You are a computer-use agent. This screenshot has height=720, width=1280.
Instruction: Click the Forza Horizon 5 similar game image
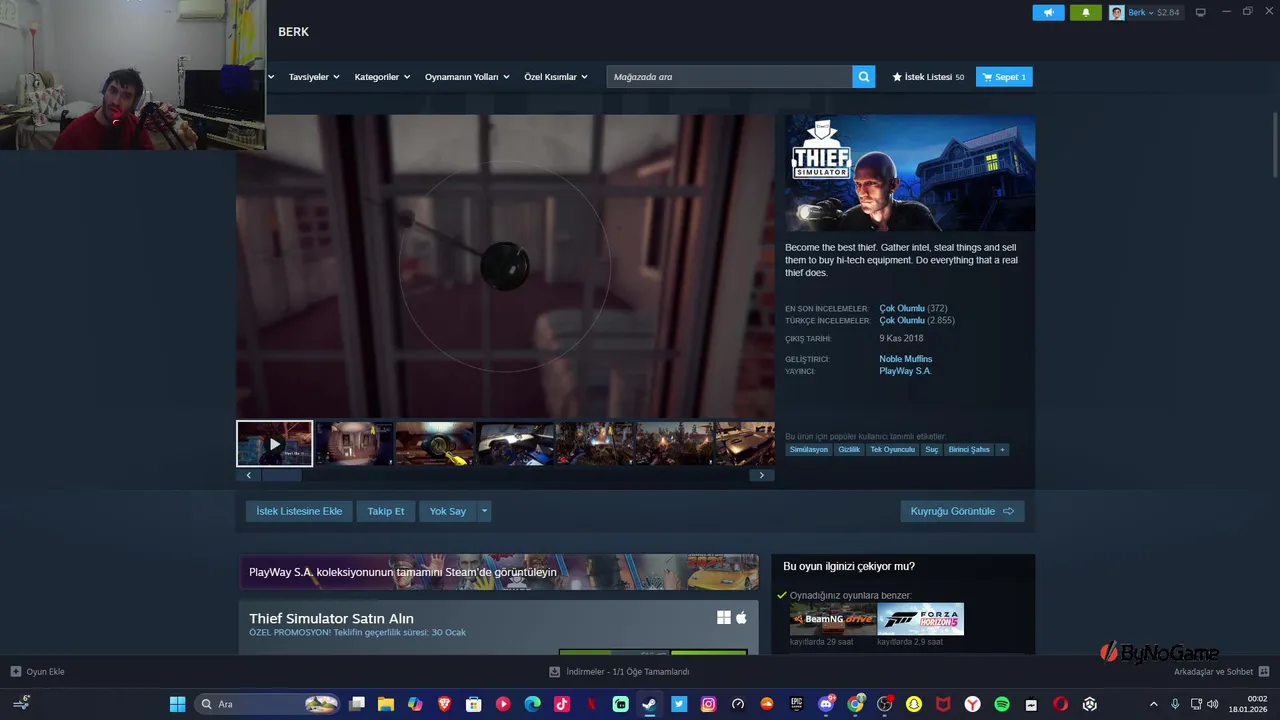pyautogui.click(x=920, y=619)
